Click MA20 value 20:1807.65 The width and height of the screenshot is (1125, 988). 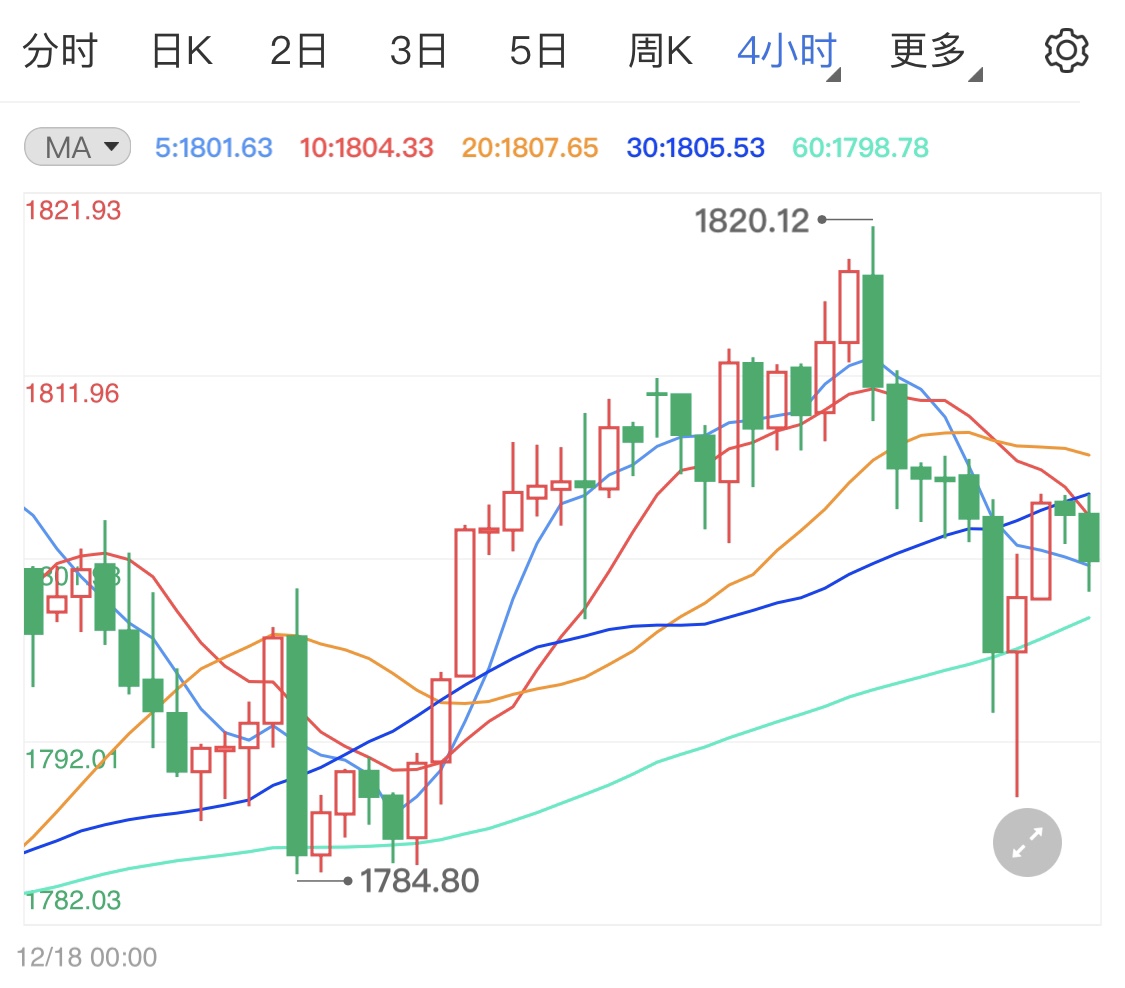pyautogui.click(x=529, y=148)
